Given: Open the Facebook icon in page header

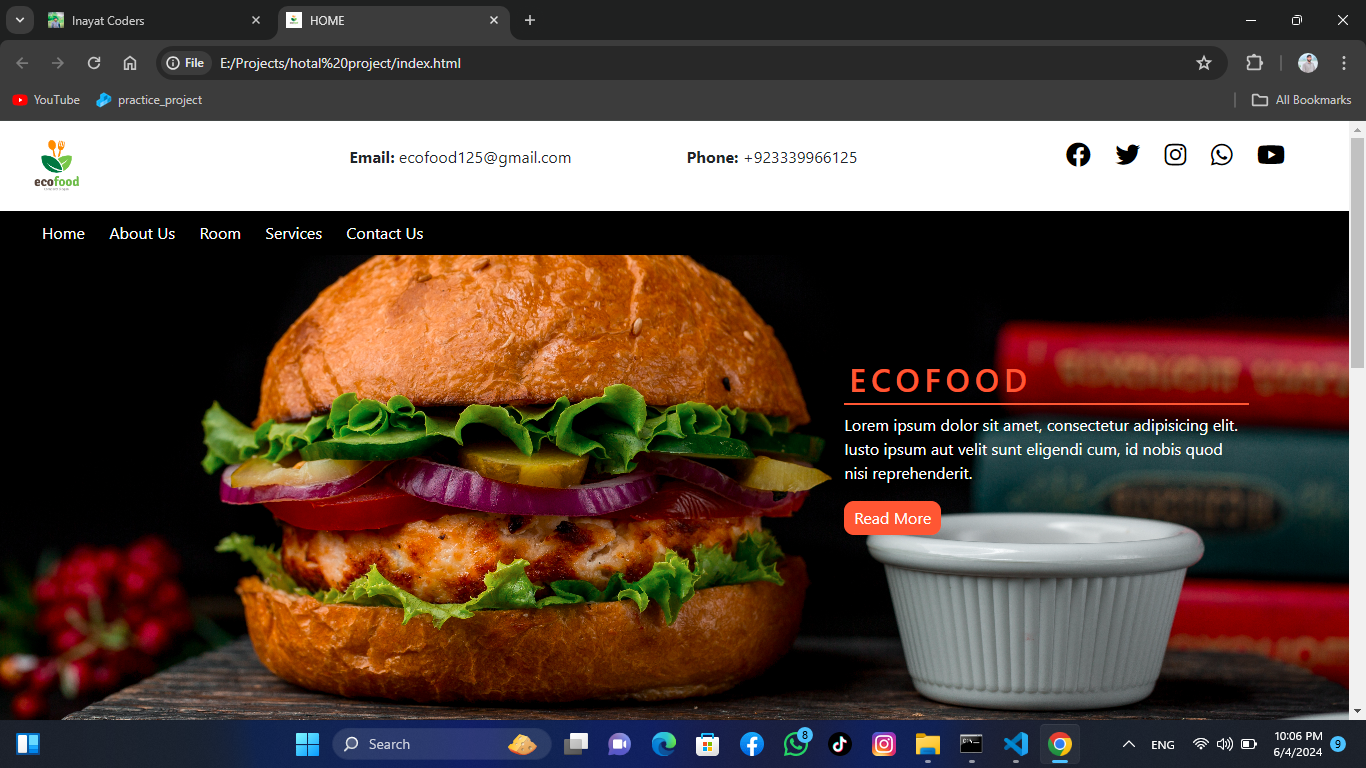Looking at the screenshot, I should pos(1078,155).
